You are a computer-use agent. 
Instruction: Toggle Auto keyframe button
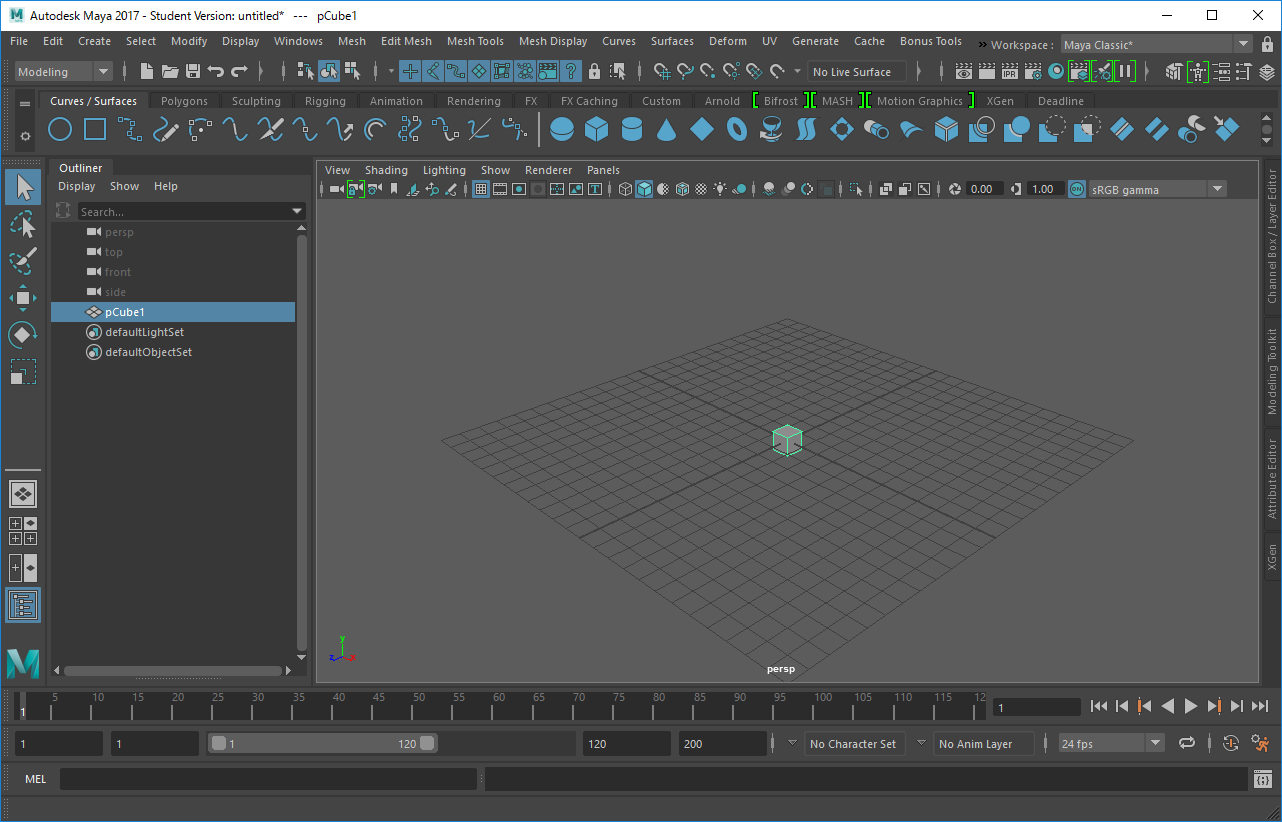(x=1231, y=743)
